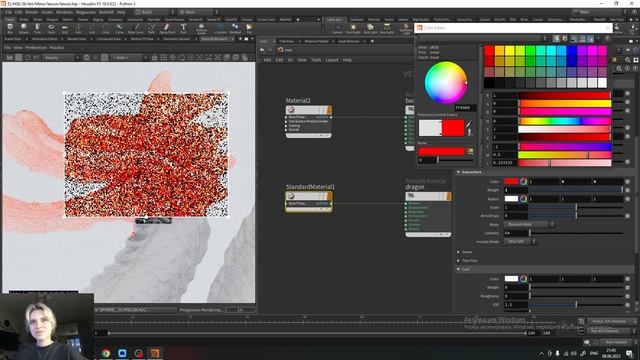Open the Windows menu

pos(64,12)
